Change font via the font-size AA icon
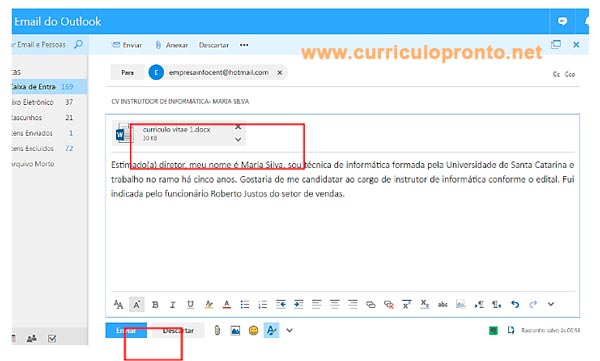Viewport: 600px width, 361px height. coord(118,304)
